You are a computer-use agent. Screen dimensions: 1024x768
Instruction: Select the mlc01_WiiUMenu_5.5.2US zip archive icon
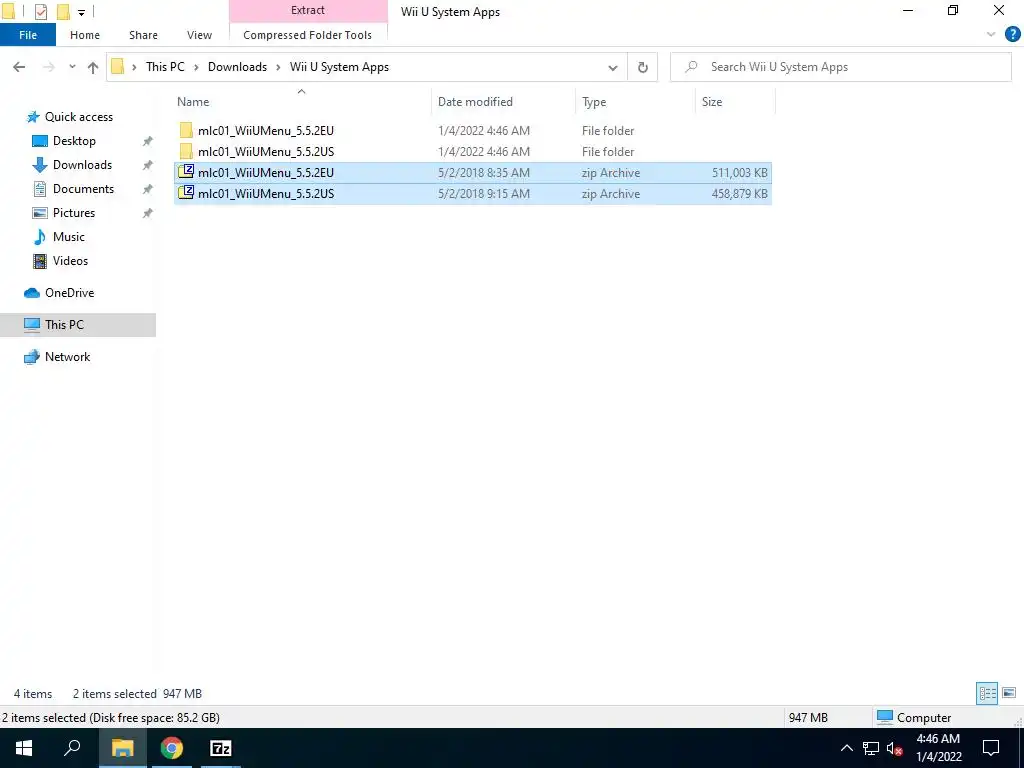[x=186, y=193]
